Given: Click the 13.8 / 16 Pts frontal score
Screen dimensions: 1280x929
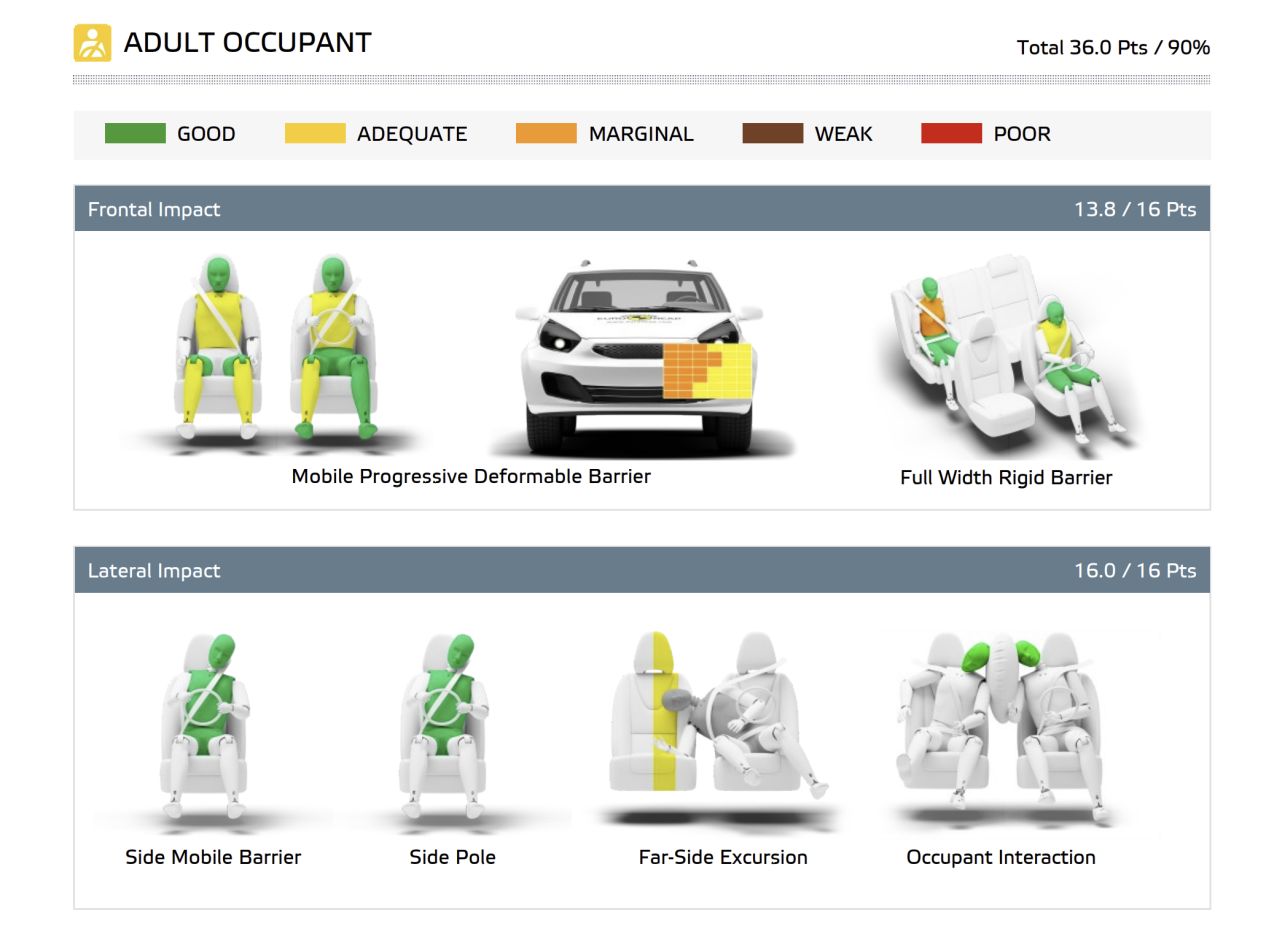Looking at the screenshot, I should tap(1135, 209).
